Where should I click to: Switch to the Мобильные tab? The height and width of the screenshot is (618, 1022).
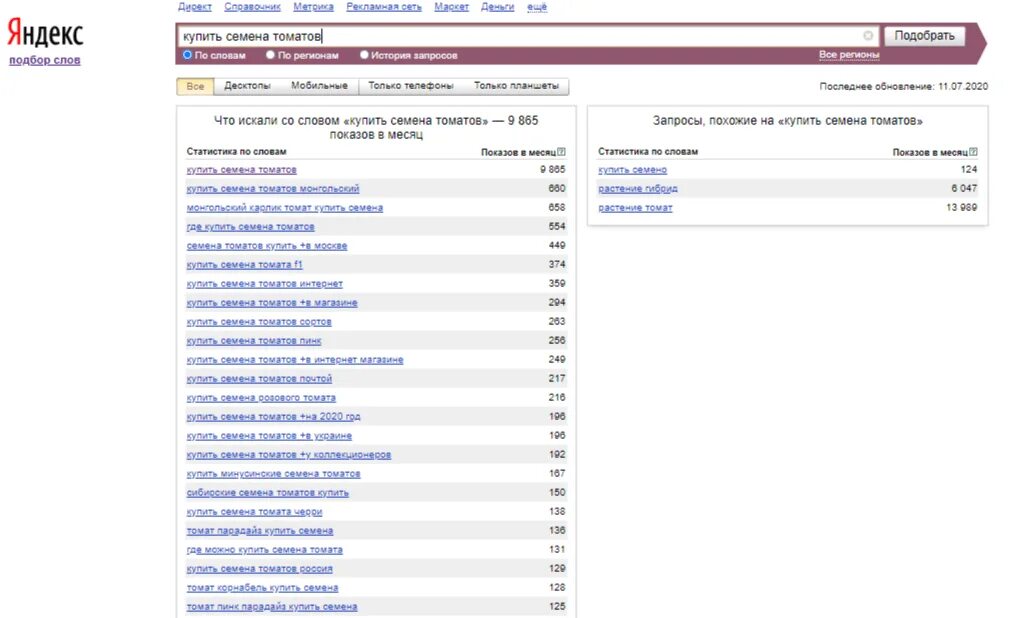coord(319,86)
